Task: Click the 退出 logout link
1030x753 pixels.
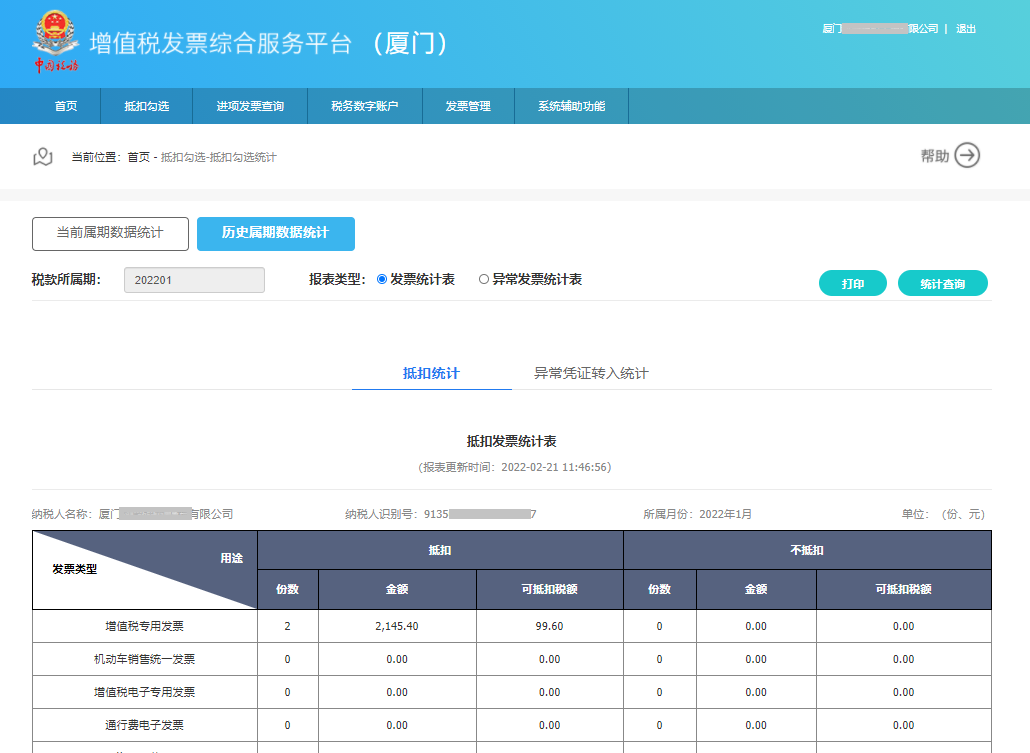Action: click(x=966, y=29)
